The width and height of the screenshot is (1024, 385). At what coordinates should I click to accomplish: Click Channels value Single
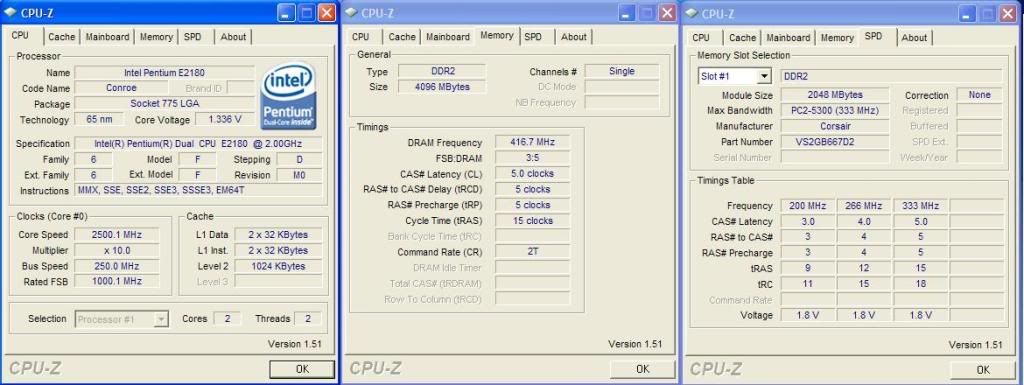(622, 71)
